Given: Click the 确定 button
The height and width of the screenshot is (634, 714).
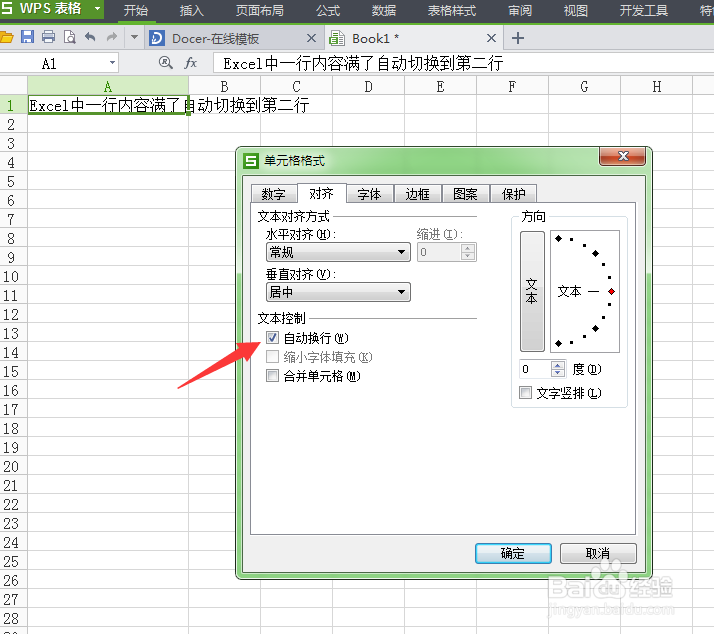Looking at the screenshot, I should (513, 553).
